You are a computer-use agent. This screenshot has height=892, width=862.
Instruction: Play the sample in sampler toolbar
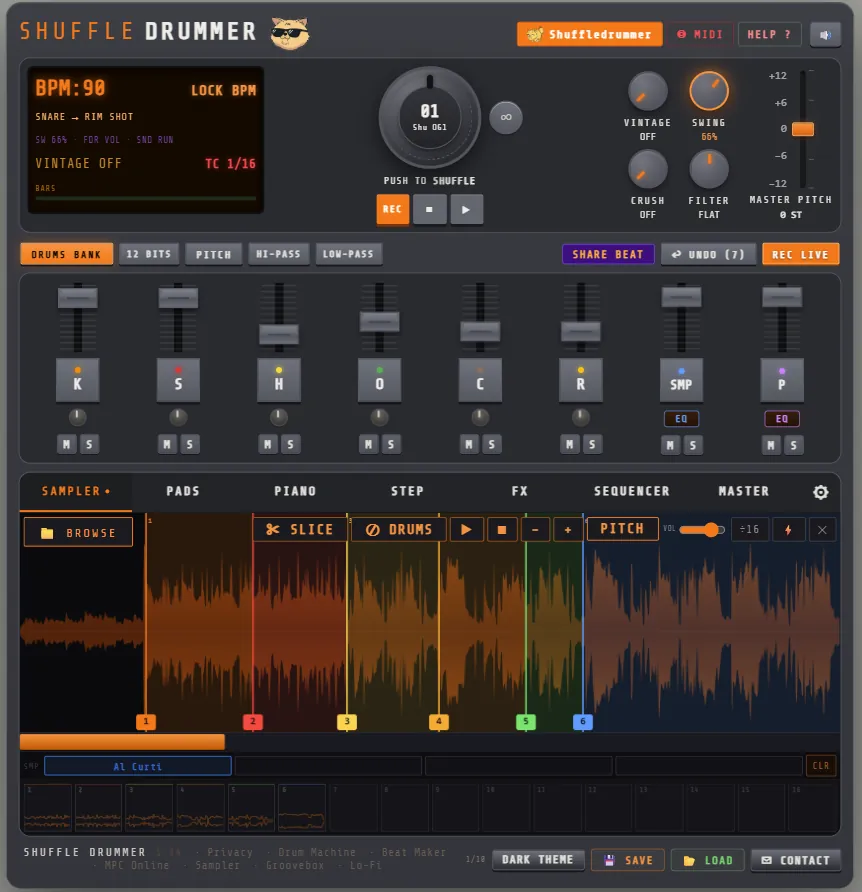pyautogui.click(x=466, y=530)
